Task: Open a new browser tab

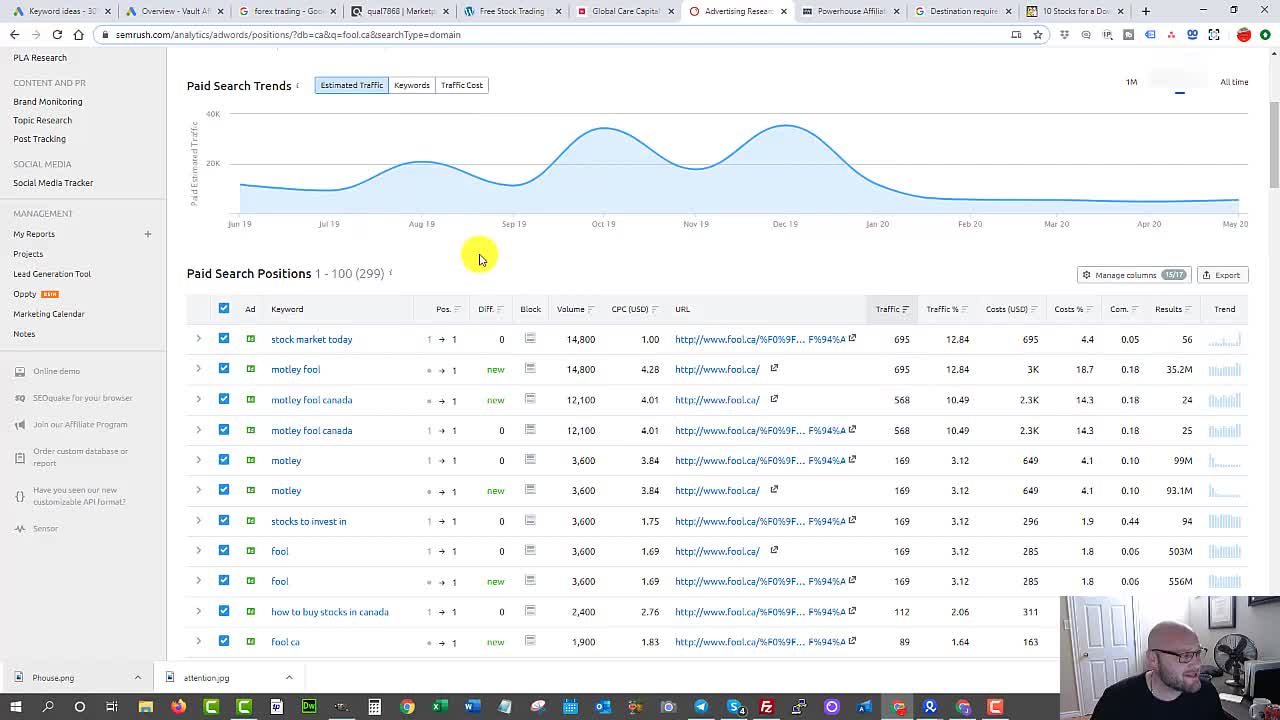Action: pyautogui.click(x=1146, y=11)
